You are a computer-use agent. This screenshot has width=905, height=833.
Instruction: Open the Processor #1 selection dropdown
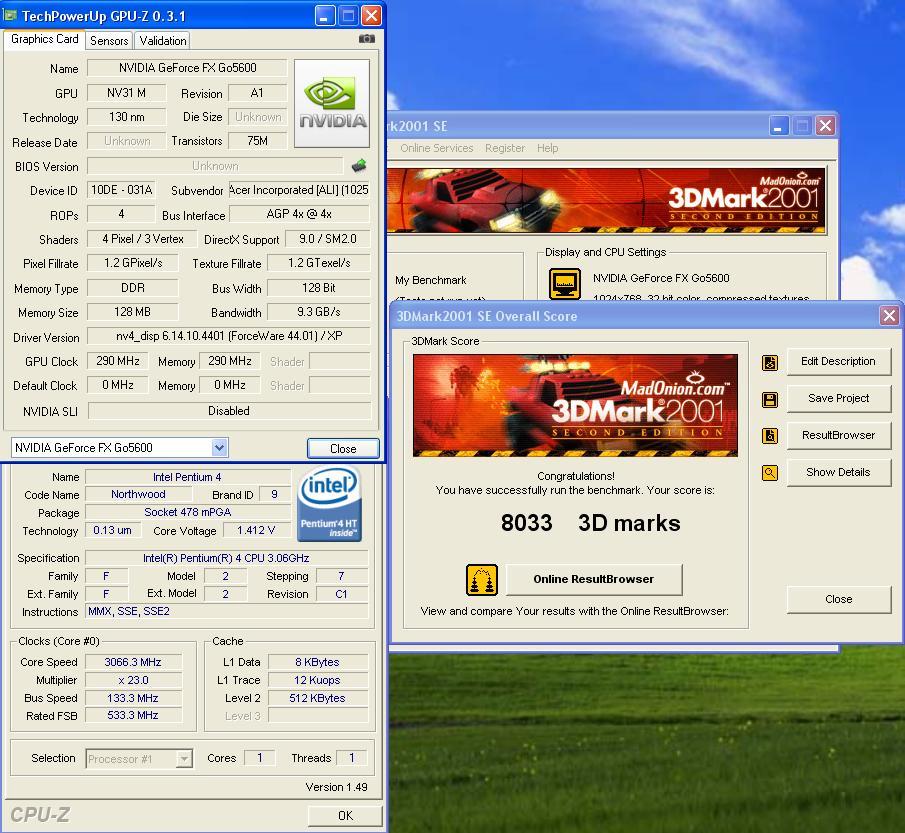(184, 758)
